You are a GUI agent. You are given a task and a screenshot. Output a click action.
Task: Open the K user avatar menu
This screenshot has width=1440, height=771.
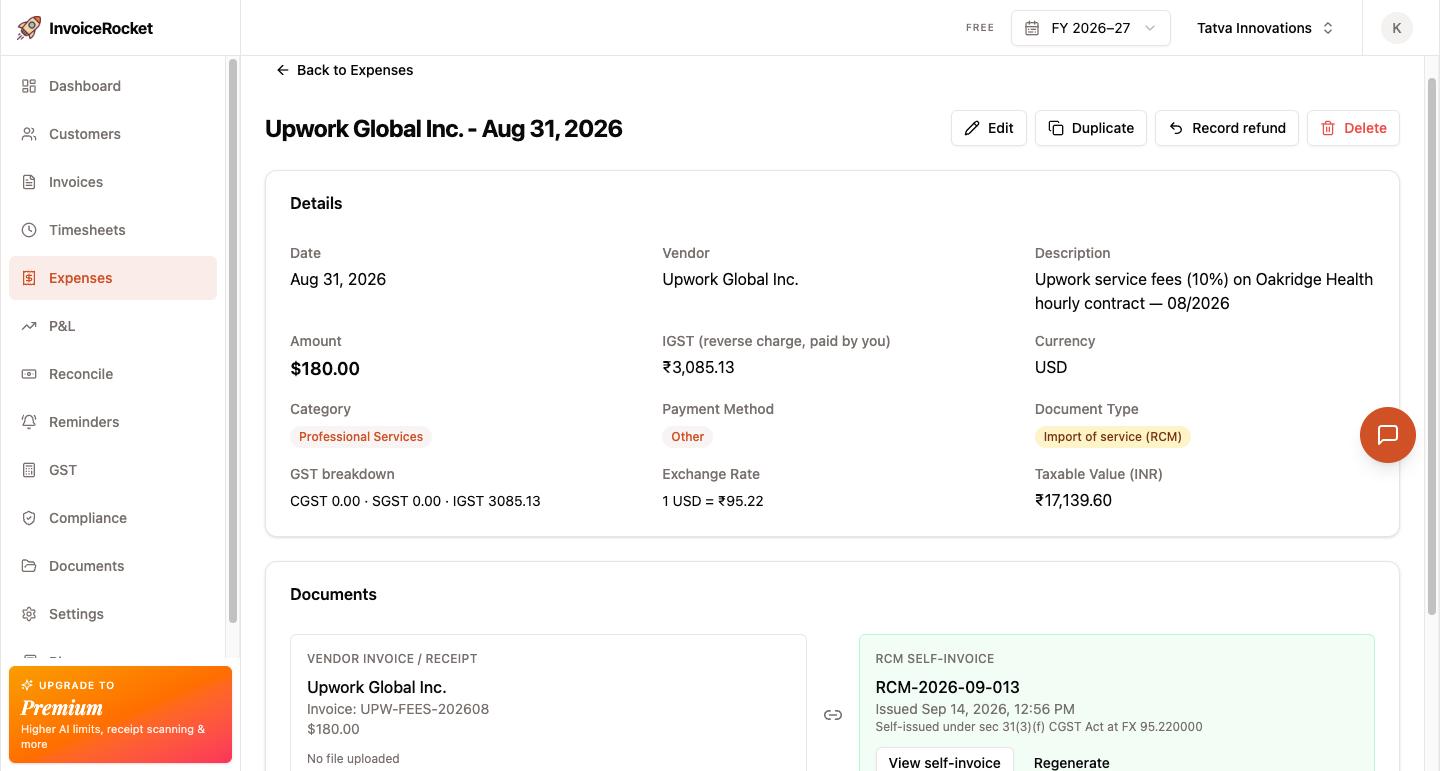(x=1396, y=28)
